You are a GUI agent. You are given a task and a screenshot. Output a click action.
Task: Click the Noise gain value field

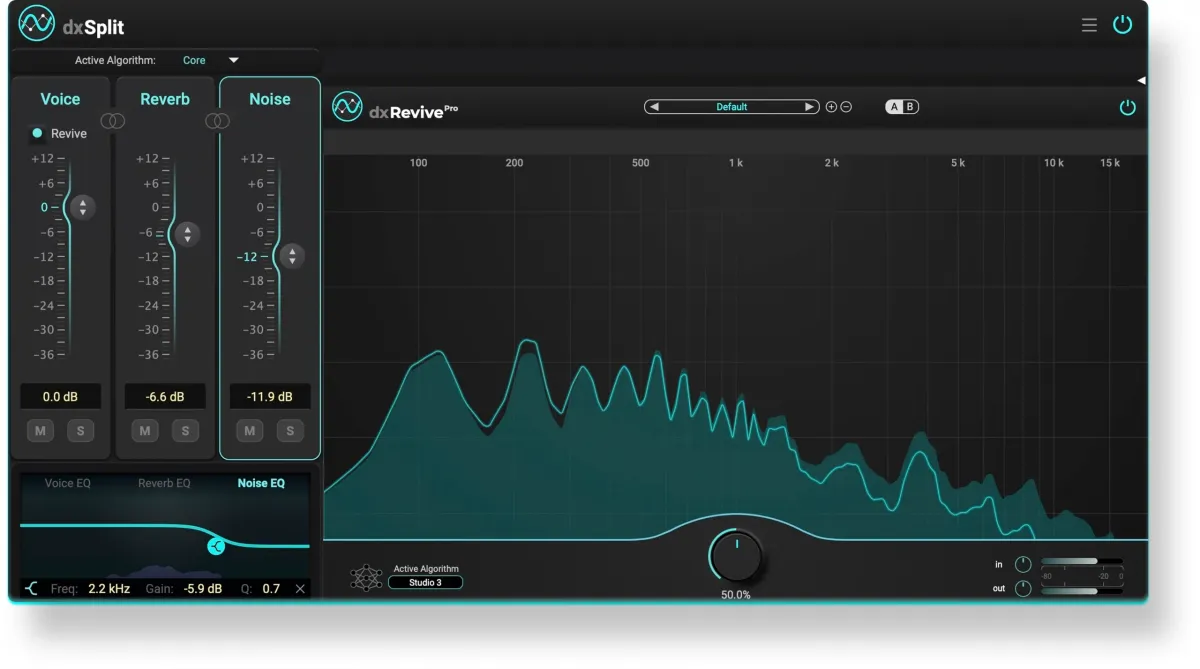(x=270, y=397)
